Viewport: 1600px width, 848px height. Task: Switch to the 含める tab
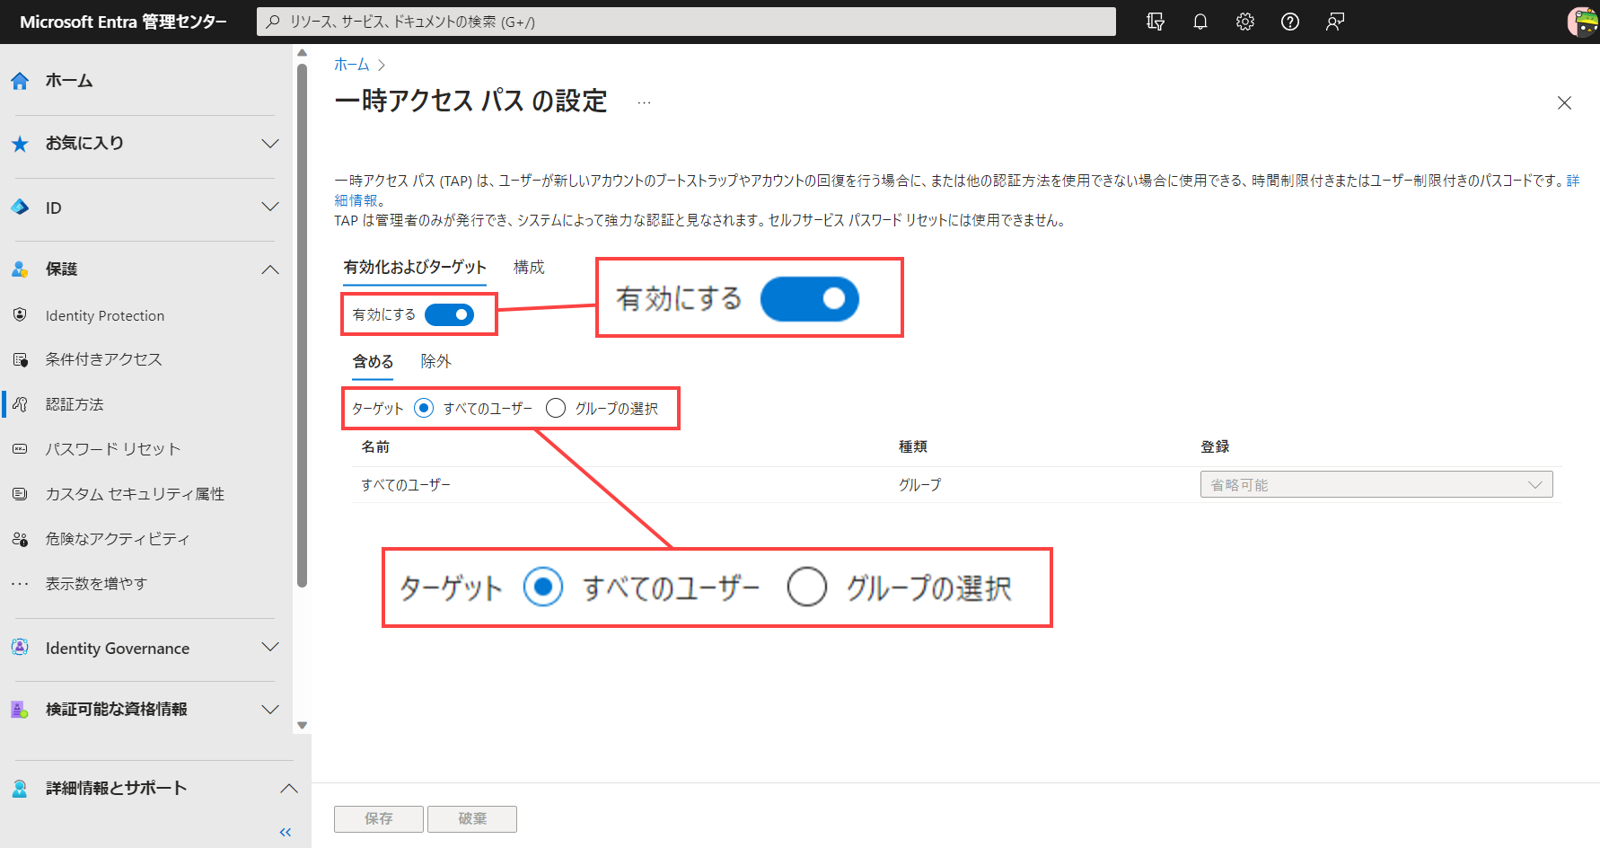[x=372, y=362]
